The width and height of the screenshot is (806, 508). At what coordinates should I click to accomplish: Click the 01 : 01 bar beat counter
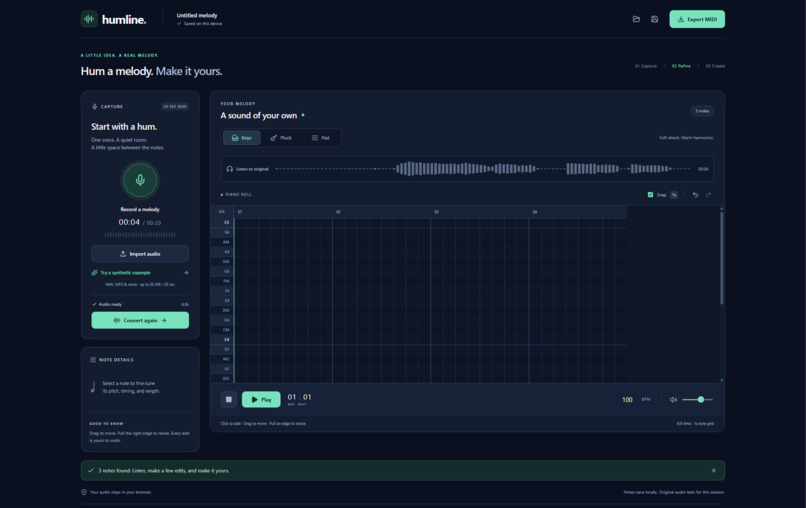[x=299, y=397]
